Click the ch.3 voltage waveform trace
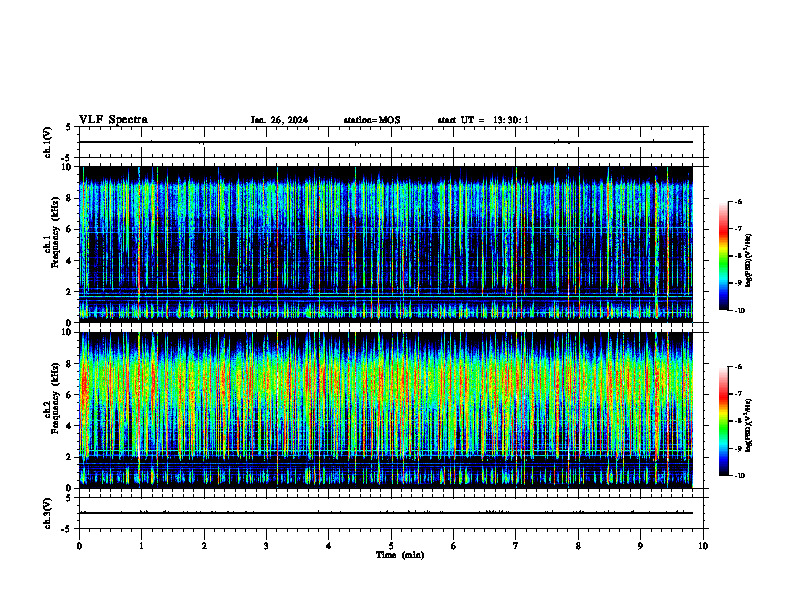 point(386,513)
